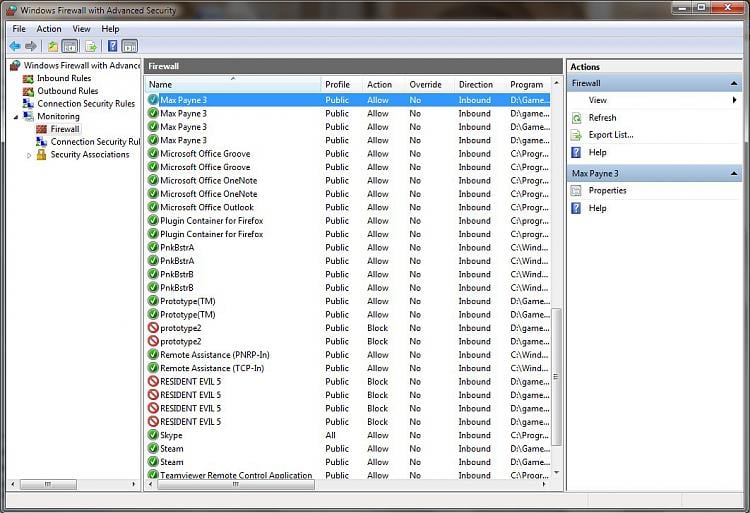This screenshot has height=513, width=750.
Task: Select Teamviewer Remote Control Application rule
Action: (348, 475)
